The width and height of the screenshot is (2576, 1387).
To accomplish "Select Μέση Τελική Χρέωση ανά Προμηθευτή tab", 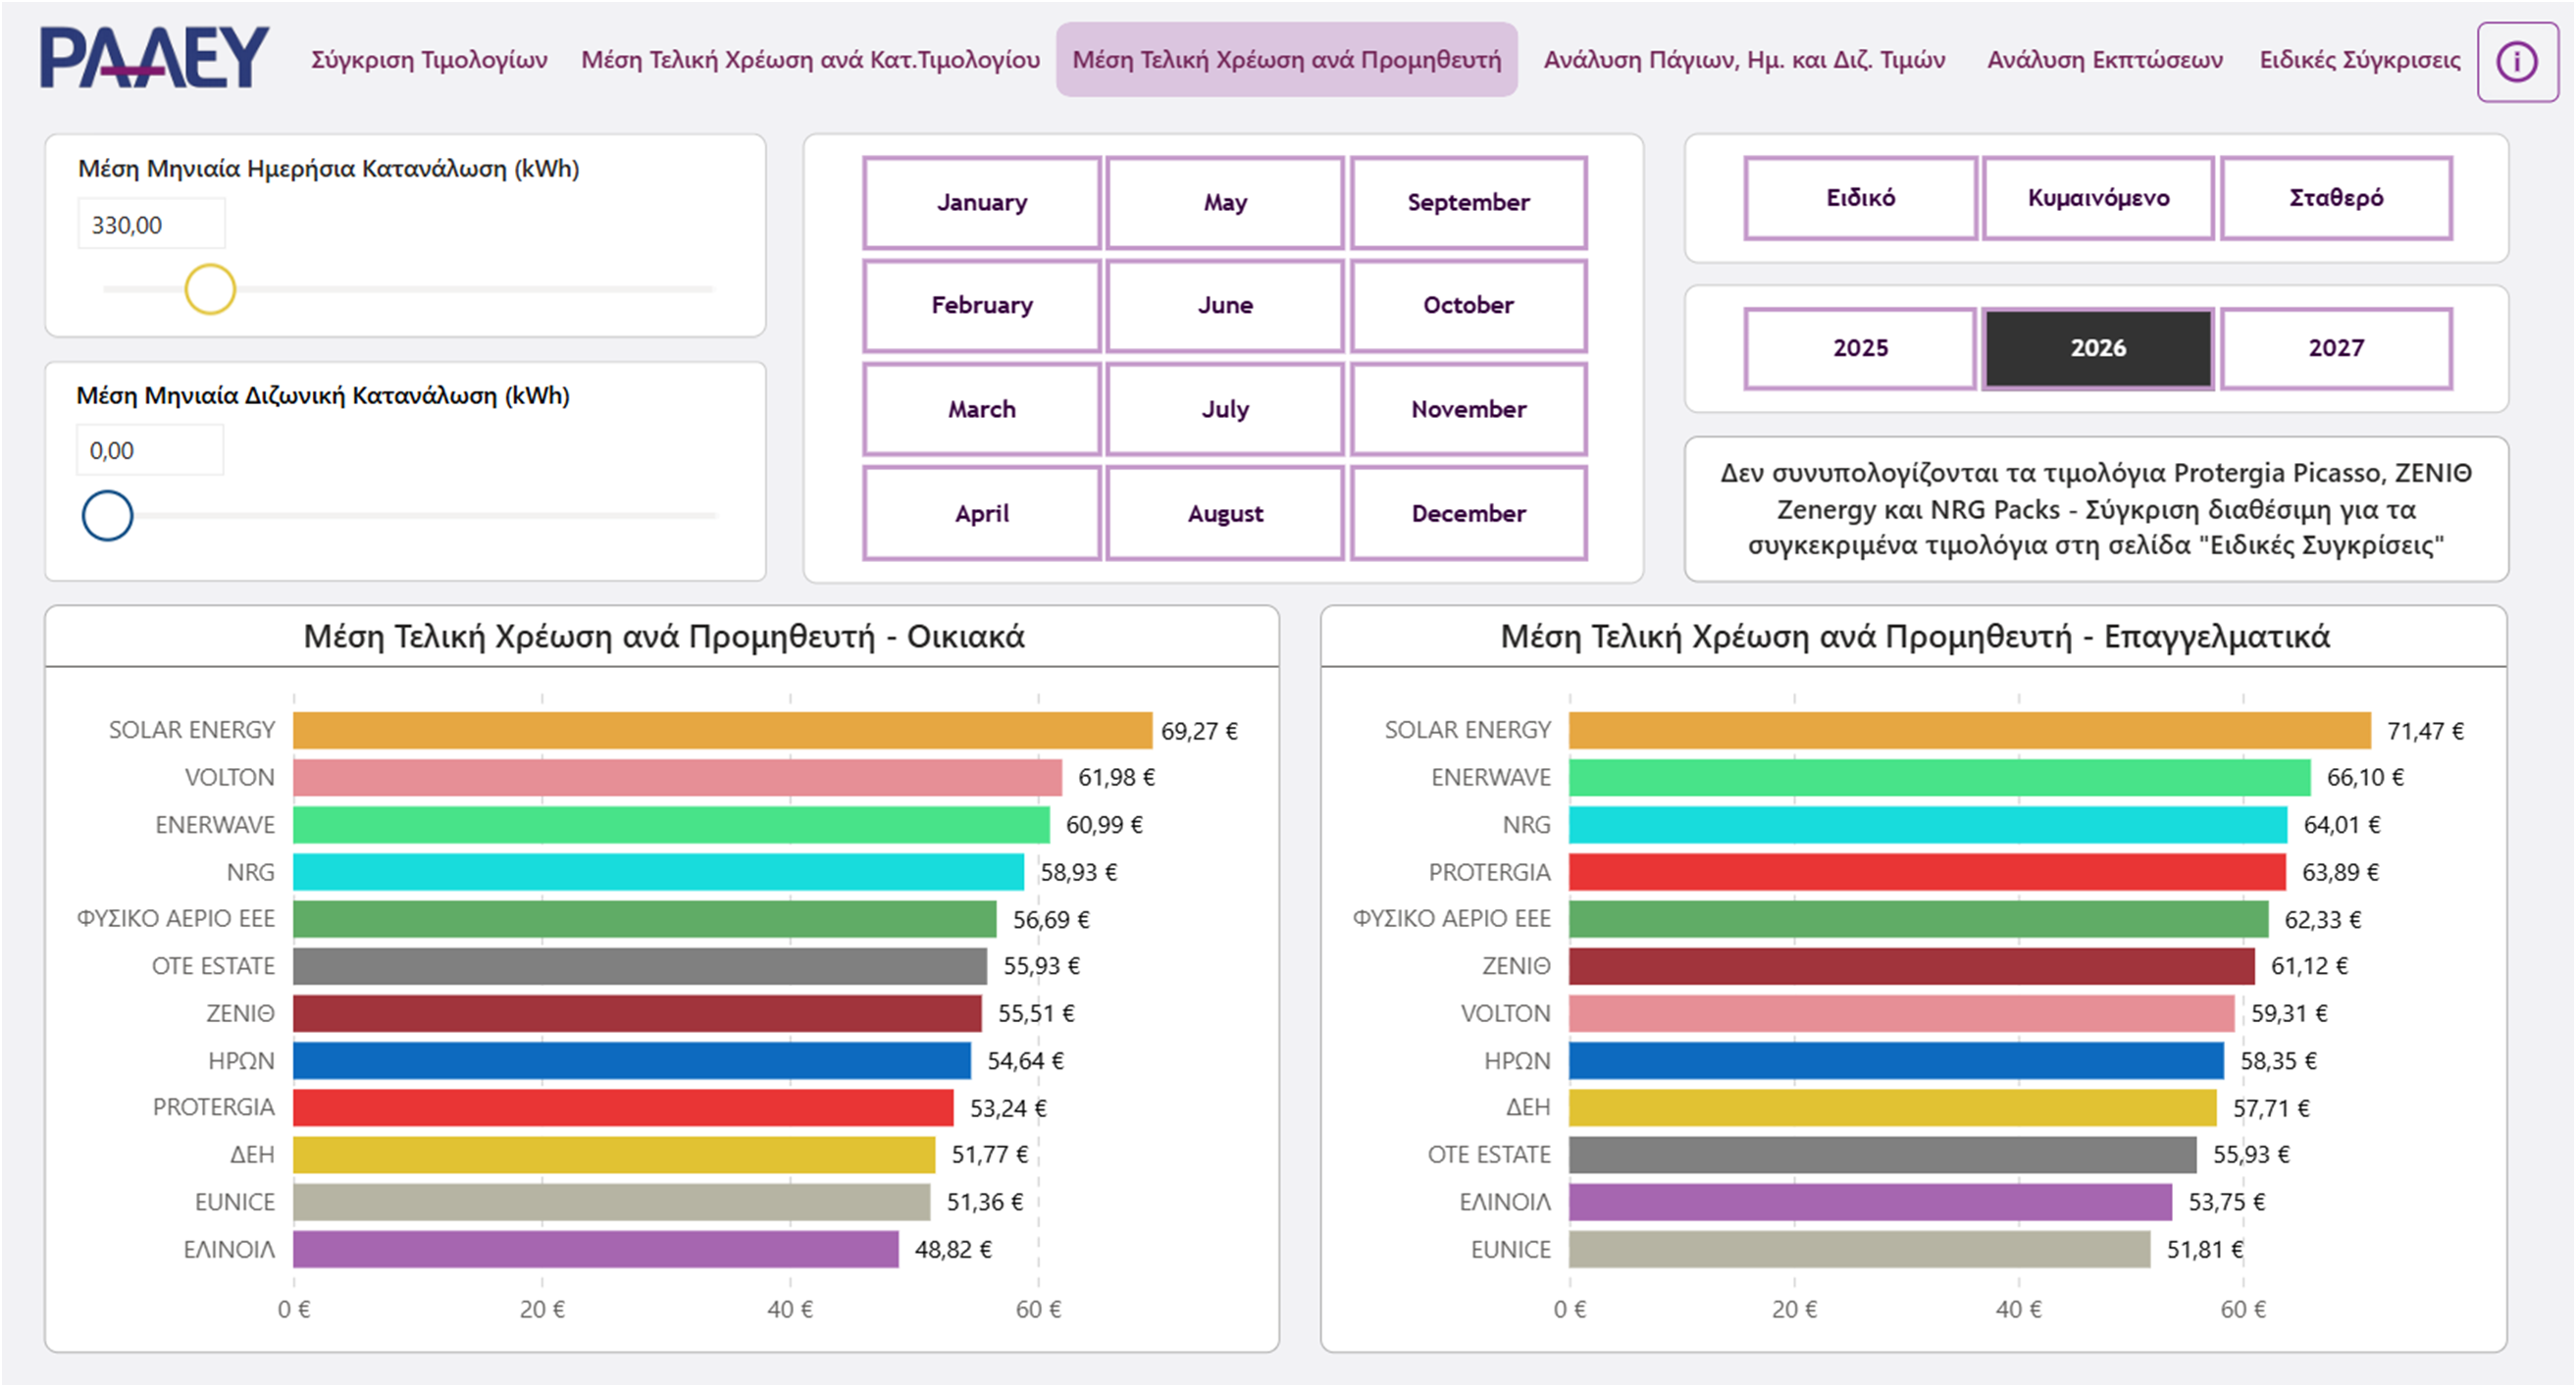I will (1286, 60).
